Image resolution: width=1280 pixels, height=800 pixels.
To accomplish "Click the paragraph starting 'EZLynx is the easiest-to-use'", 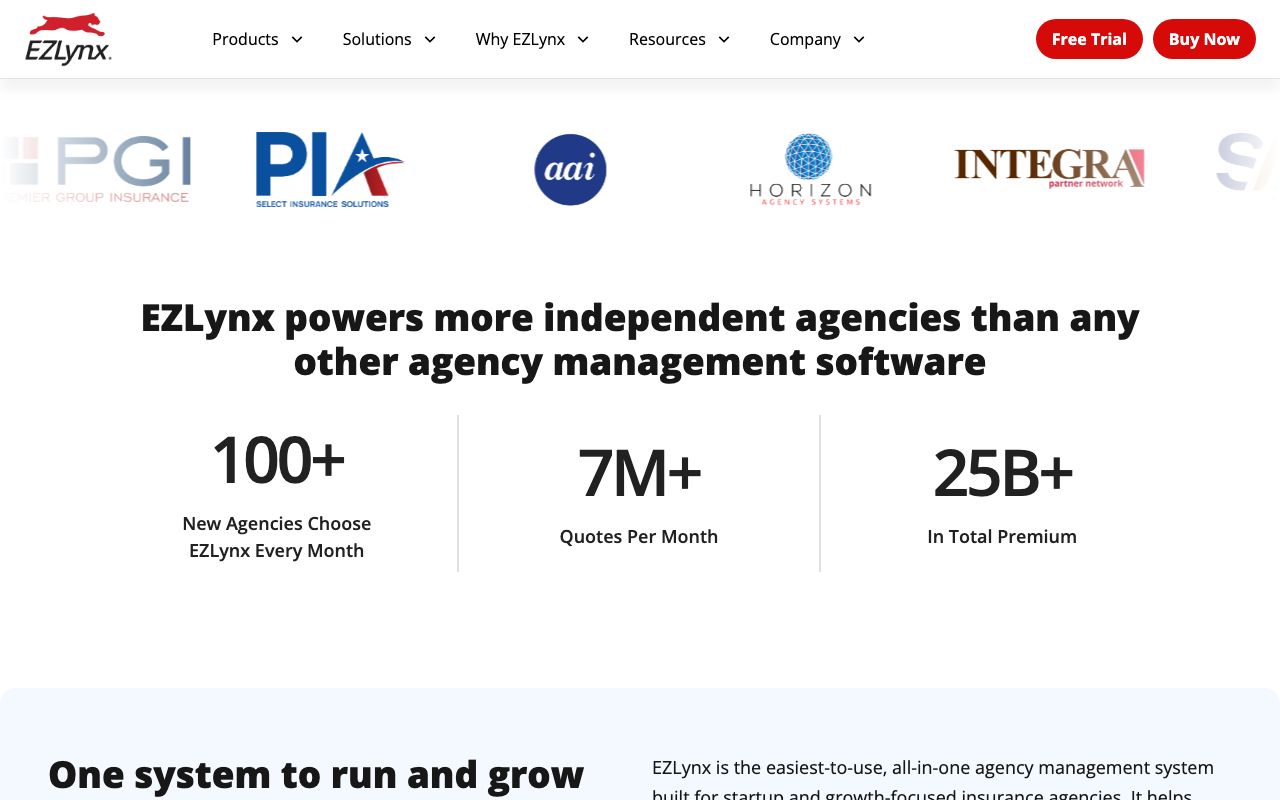I will [933, 780].
